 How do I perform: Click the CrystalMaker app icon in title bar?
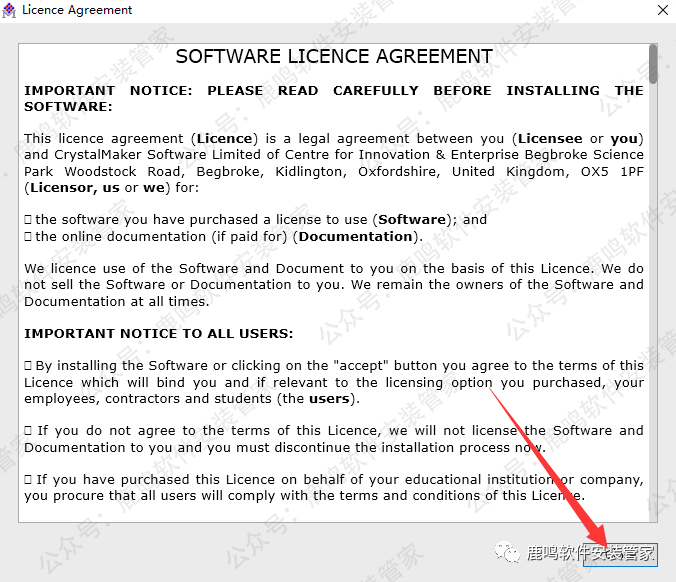tap(10, 10)
